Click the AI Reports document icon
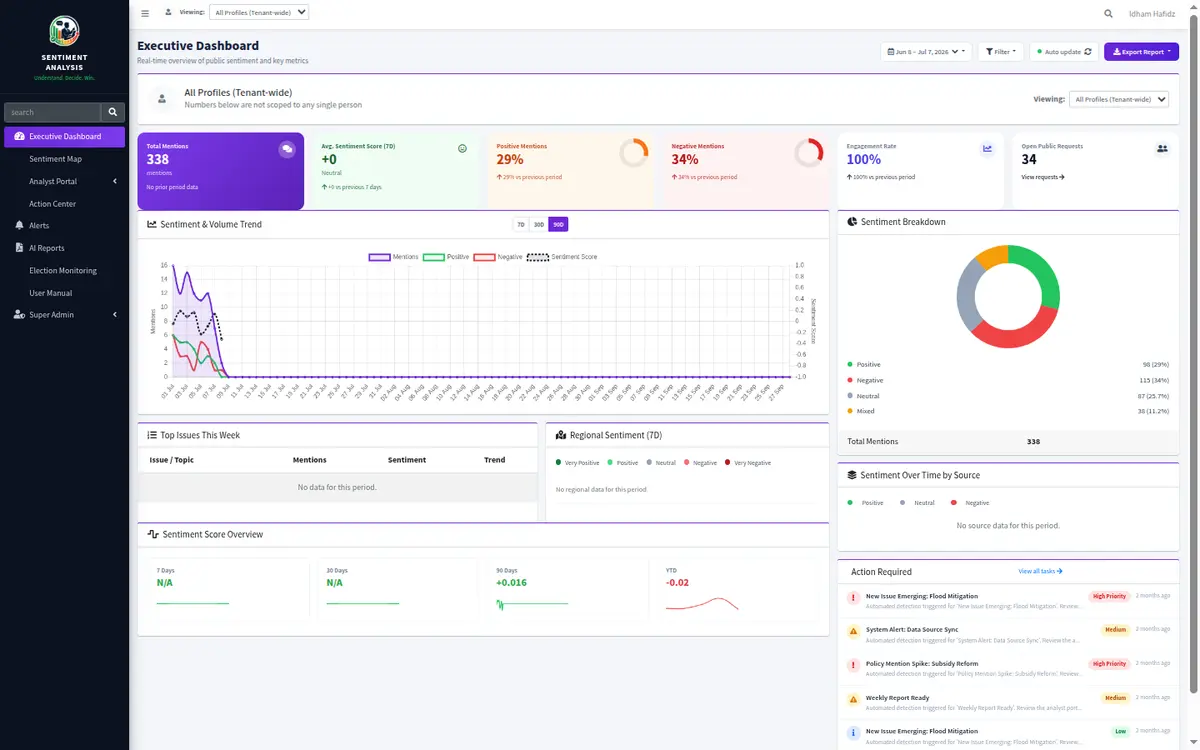 pyautogui.click(x=18, y=248)
